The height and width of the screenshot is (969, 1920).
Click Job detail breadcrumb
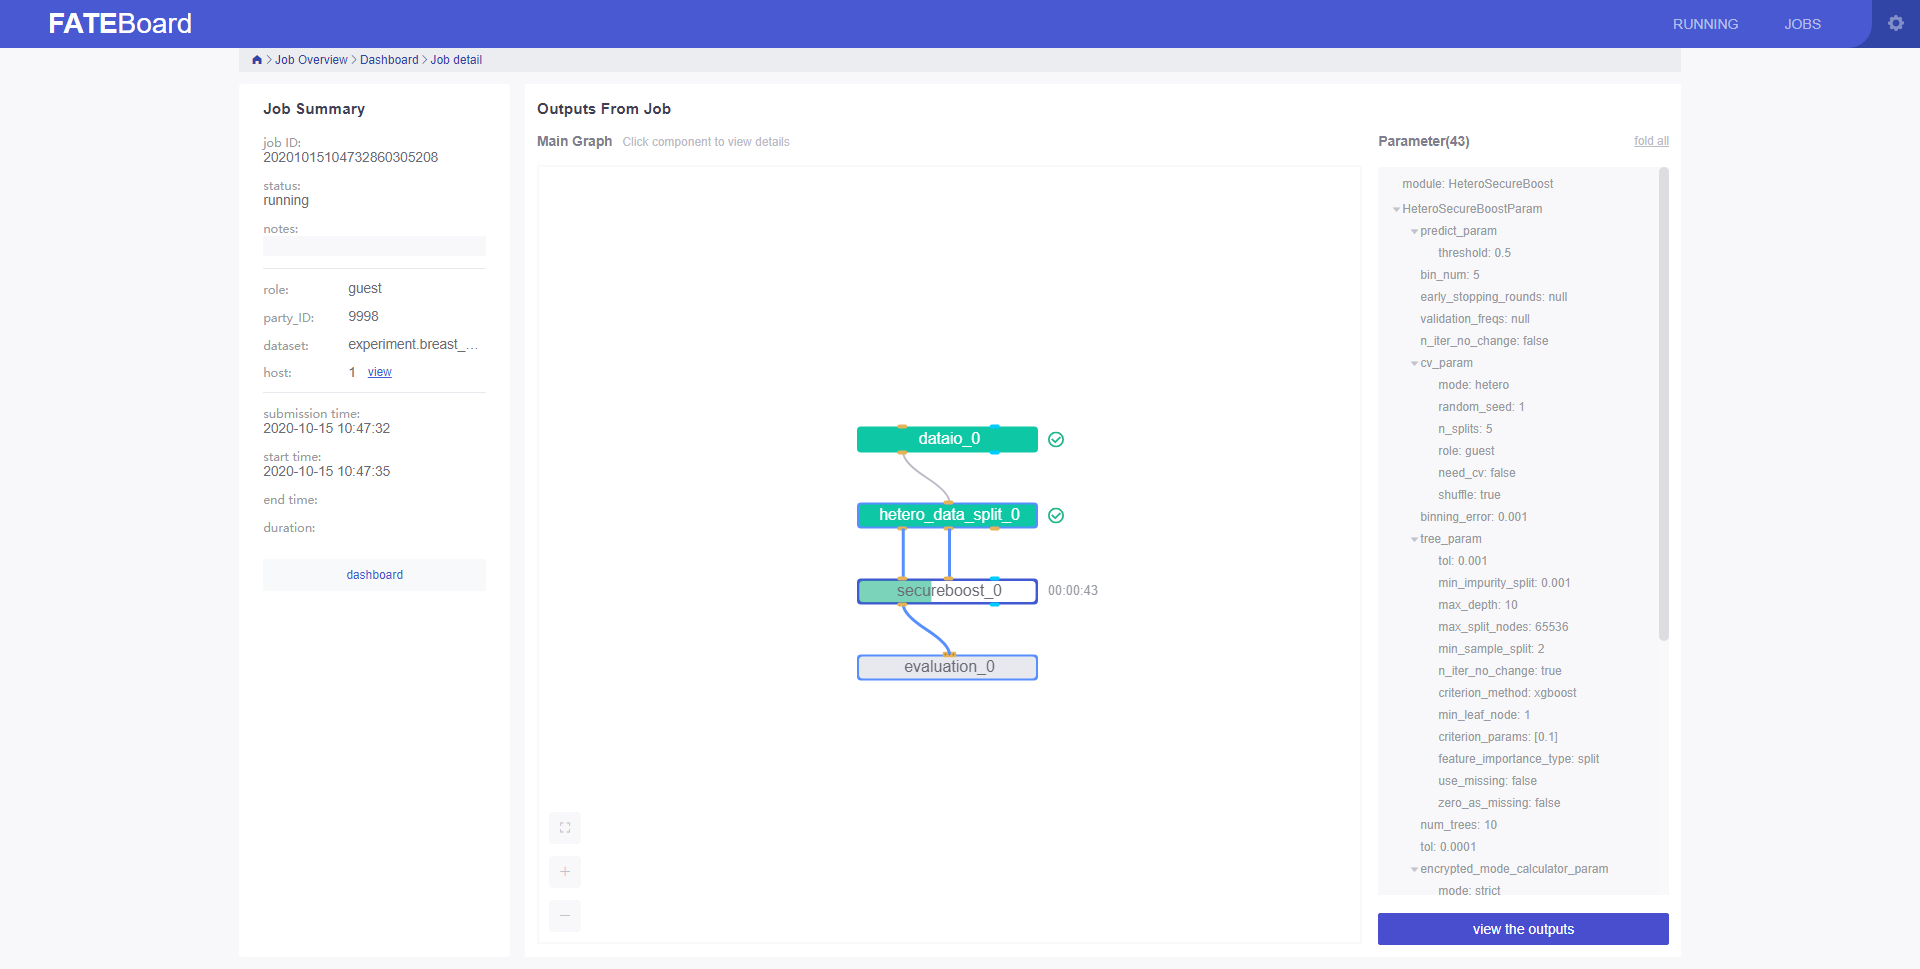pos(456,60)
